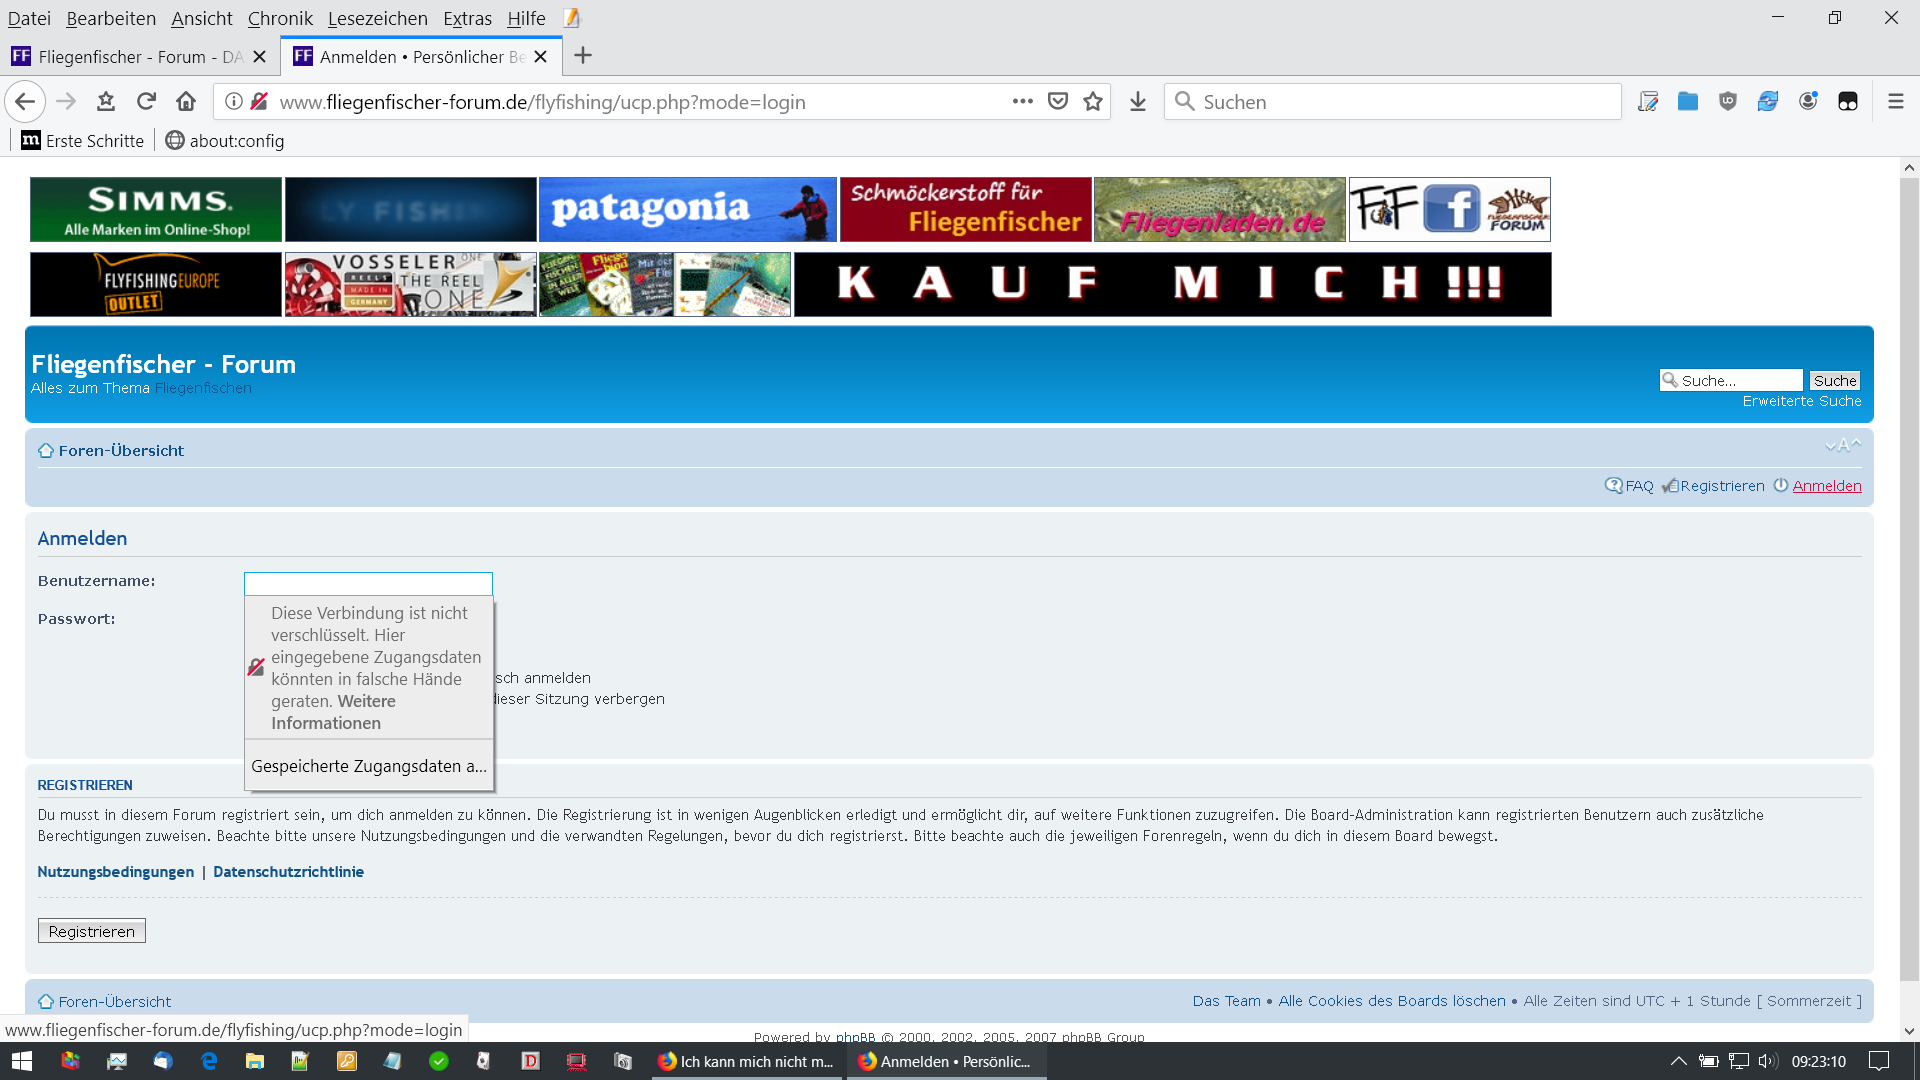
Task: Click the Benutzername input field
Action: pos(368,583)
